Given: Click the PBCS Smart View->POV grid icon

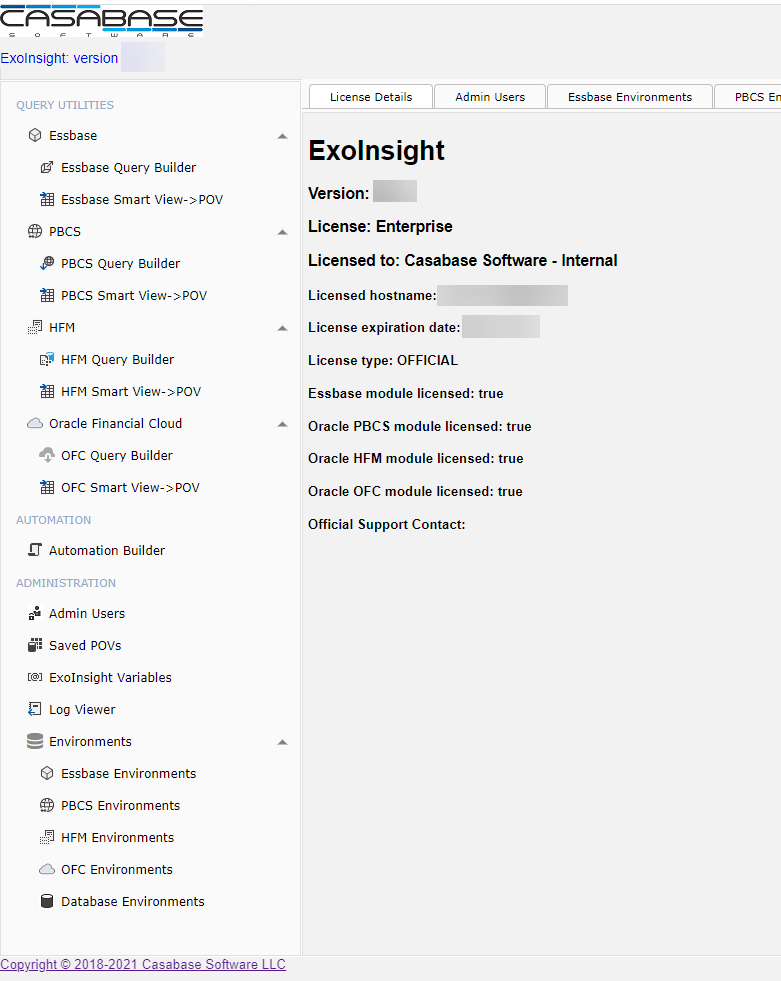Looking at the screenshot, I should [47, 295].
